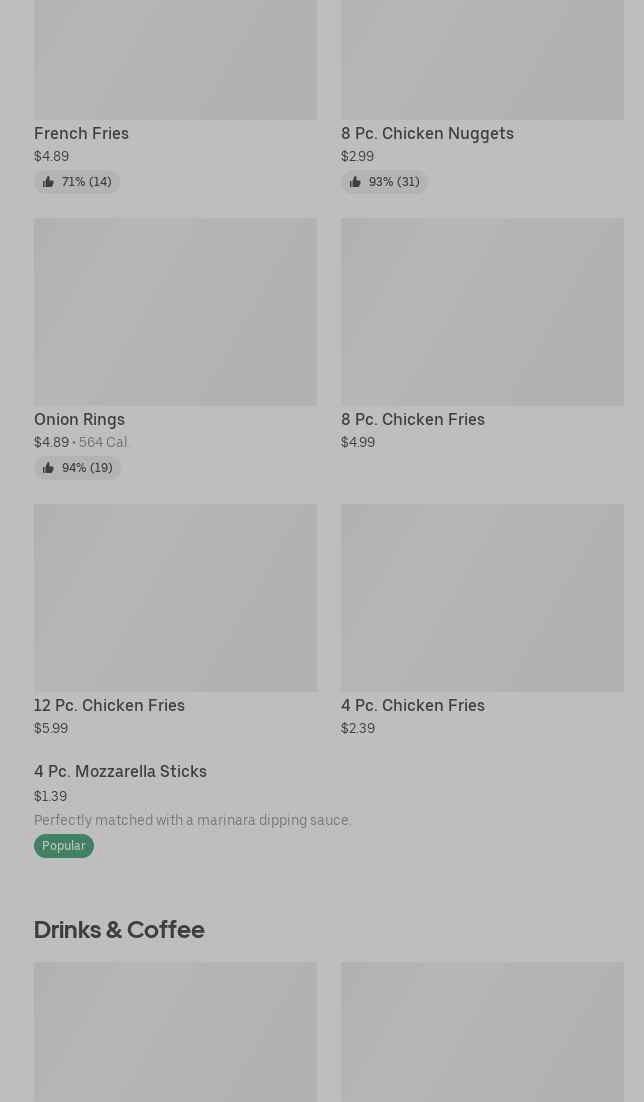The height and width of the screenshot is (1102, 644).
Task: Click the Popular badge on Mozzarella Sticks
Action: [x=63, y=846]
